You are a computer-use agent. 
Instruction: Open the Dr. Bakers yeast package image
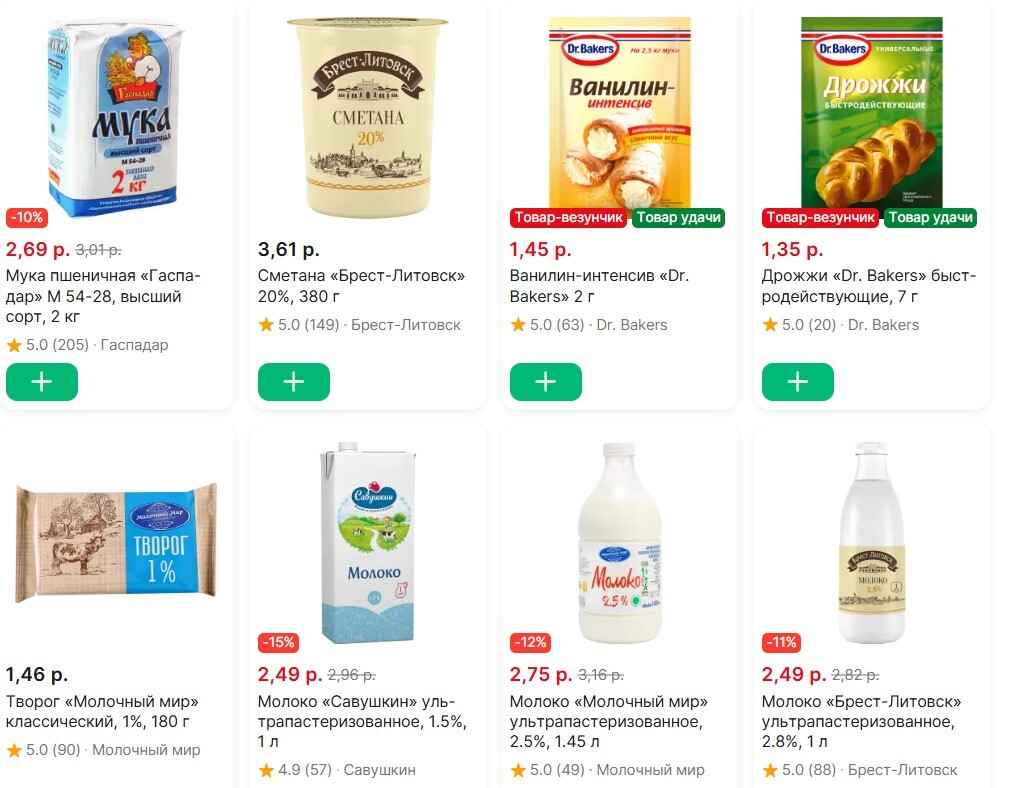point(870,110)
